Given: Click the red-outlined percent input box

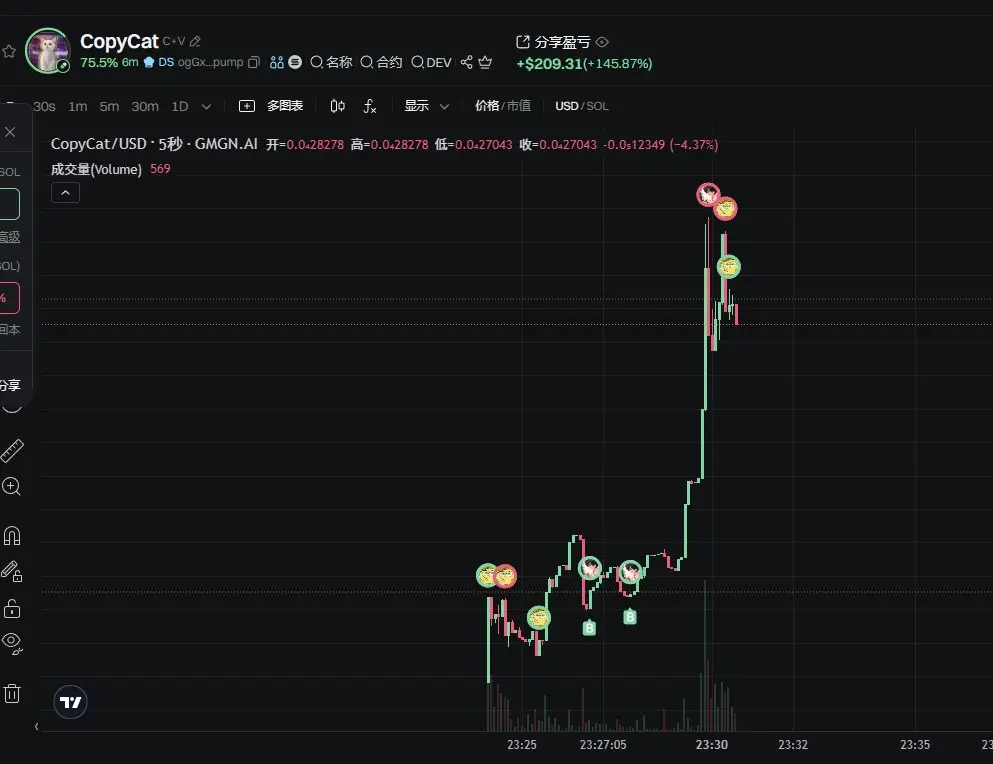Looking at the screenshot, I should [x=9, y=298].
